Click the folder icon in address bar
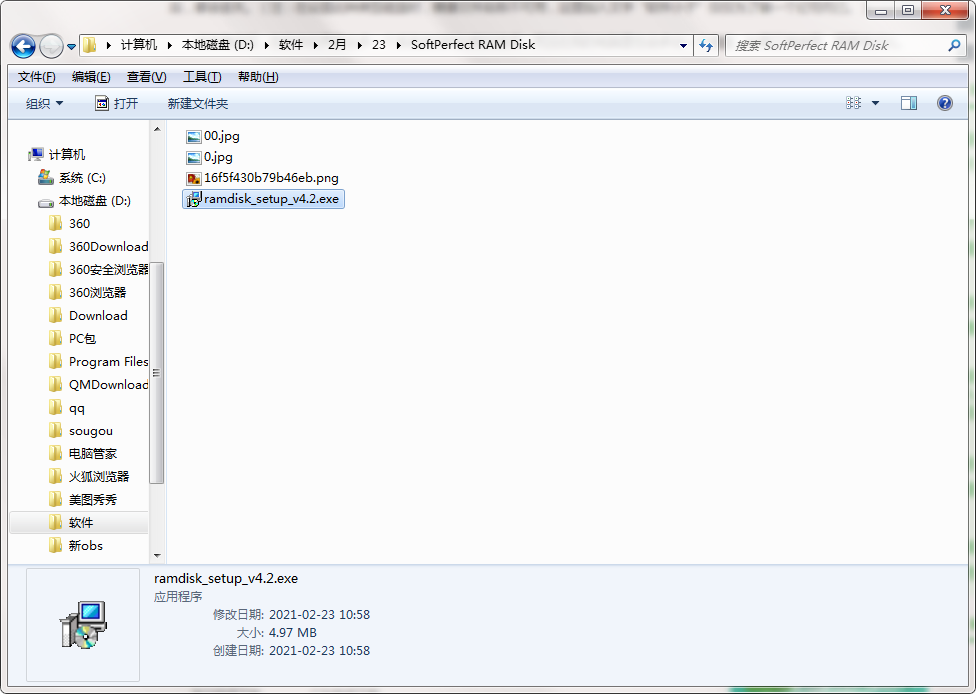Image resolution: width=976 pixels, height=694 pixels. pyautogui.click(x=90, y=45)
